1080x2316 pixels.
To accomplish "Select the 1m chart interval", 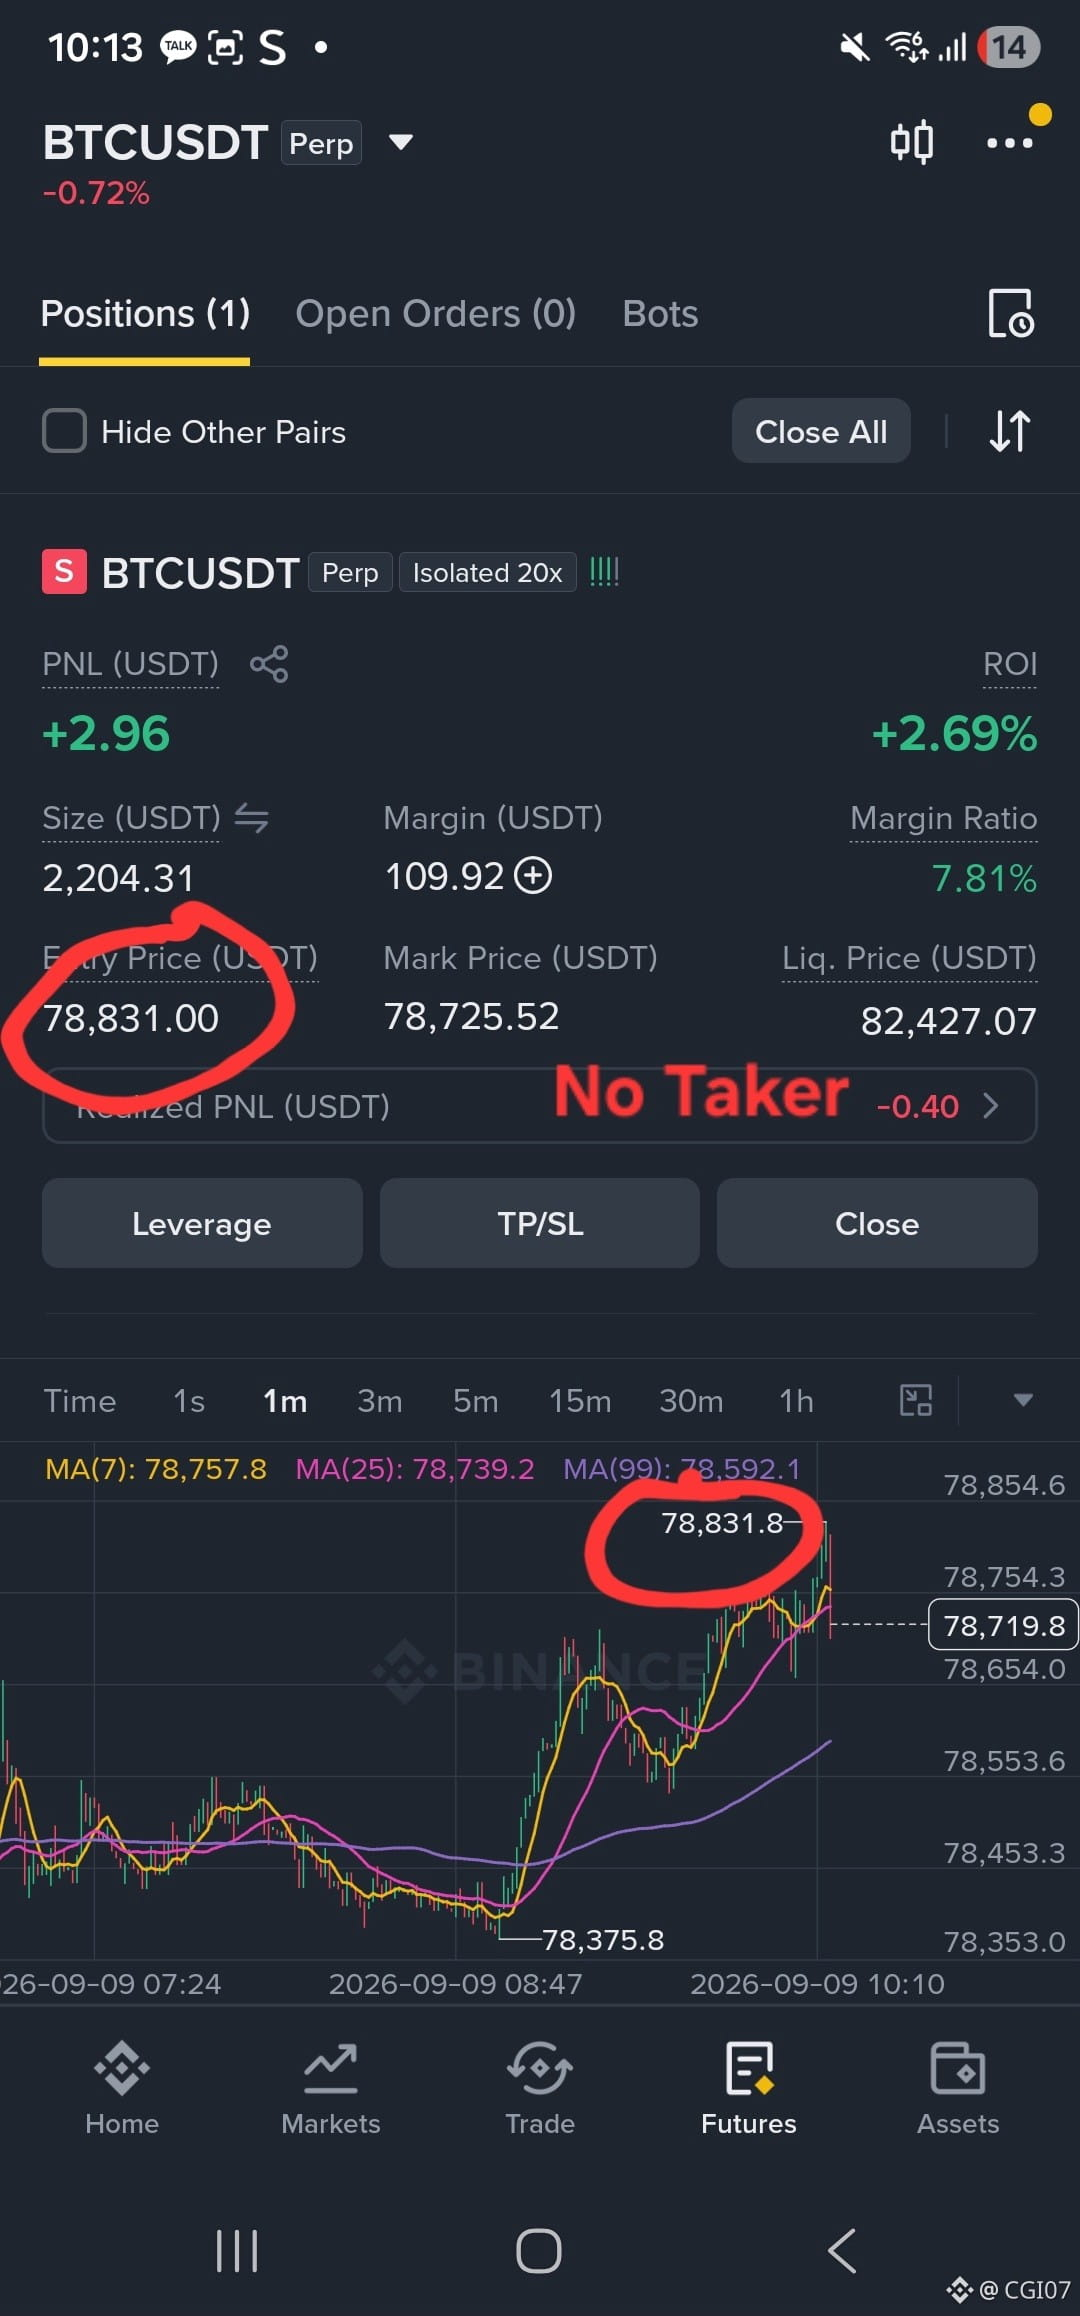I will 285,1401.
